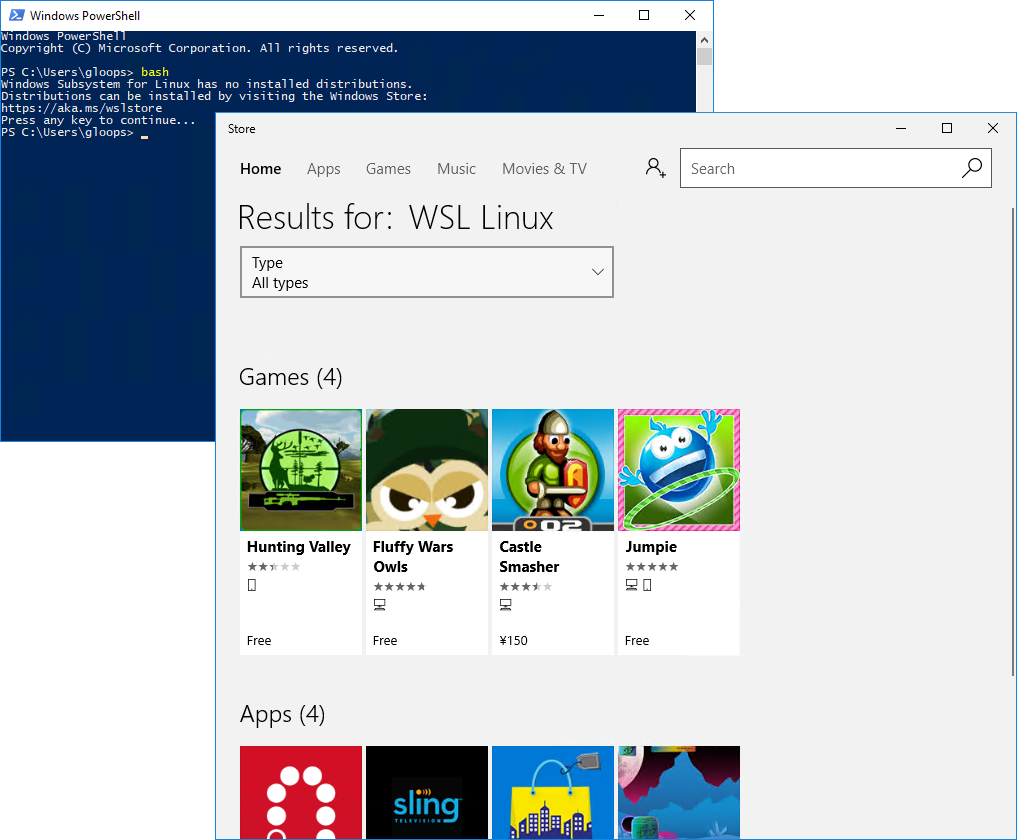Click the Store window title text
The width and height of the screenshot is (1017, 840).
(x=241, y=129)
